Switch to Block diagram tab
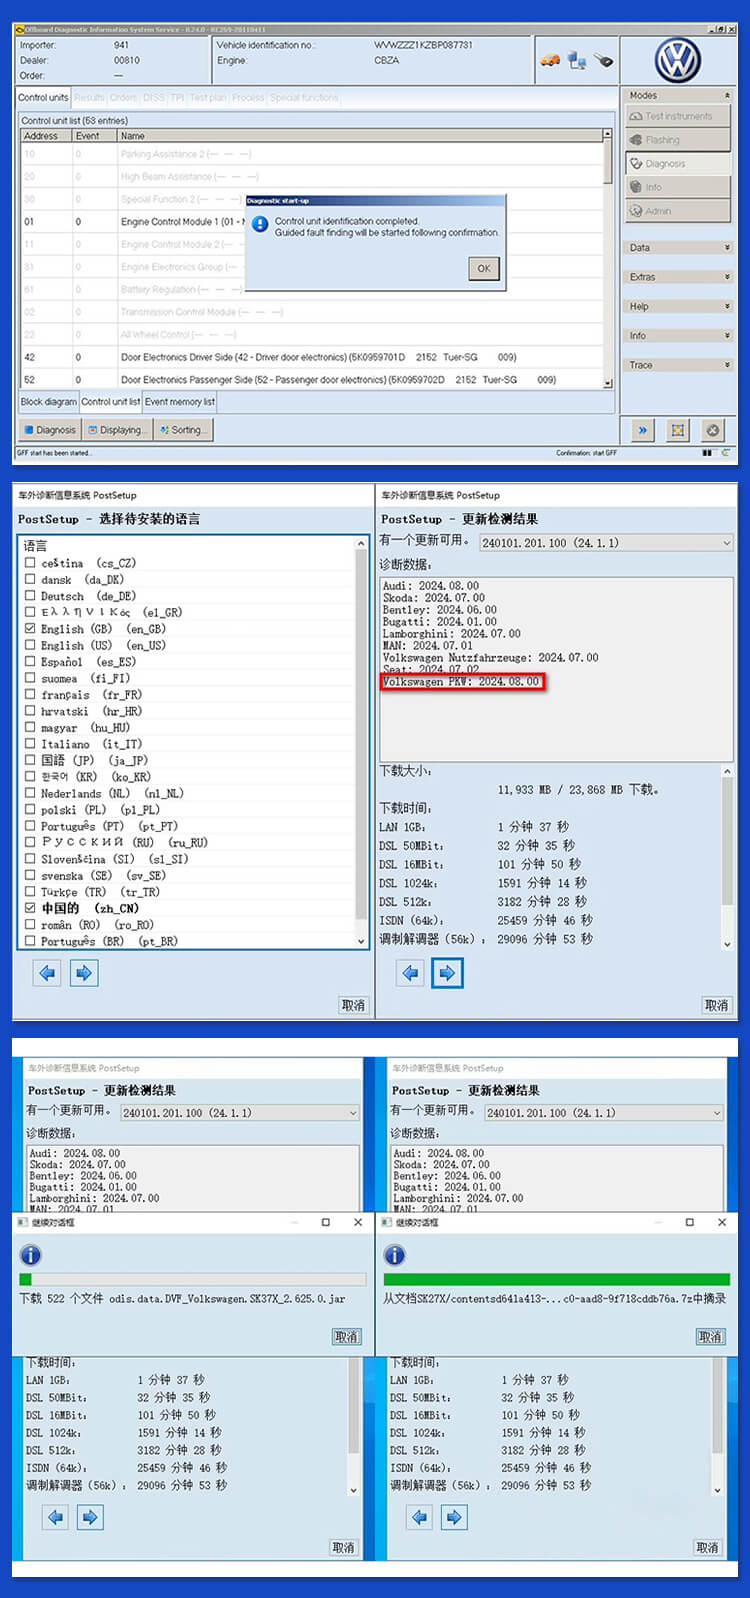The width and height of the screenshot is (750, 1598). tap(48, 402)
